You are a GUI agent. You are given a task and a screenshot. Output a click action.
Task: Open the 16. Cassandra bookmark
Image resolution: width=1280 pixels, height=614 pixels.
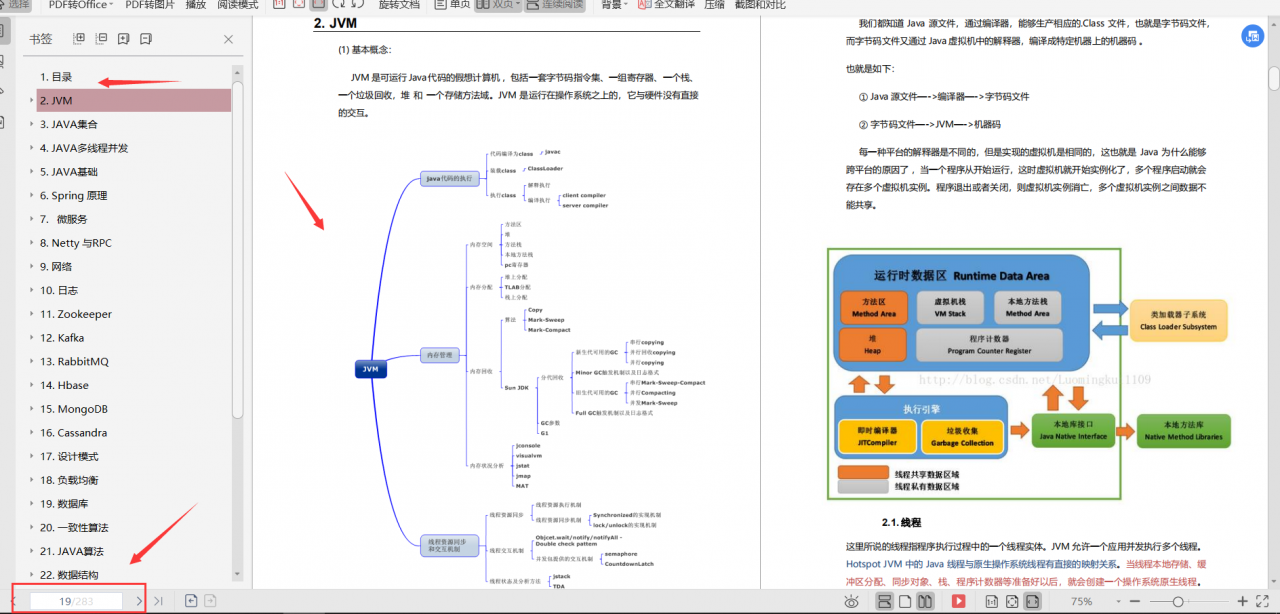[x=73, y=433]
